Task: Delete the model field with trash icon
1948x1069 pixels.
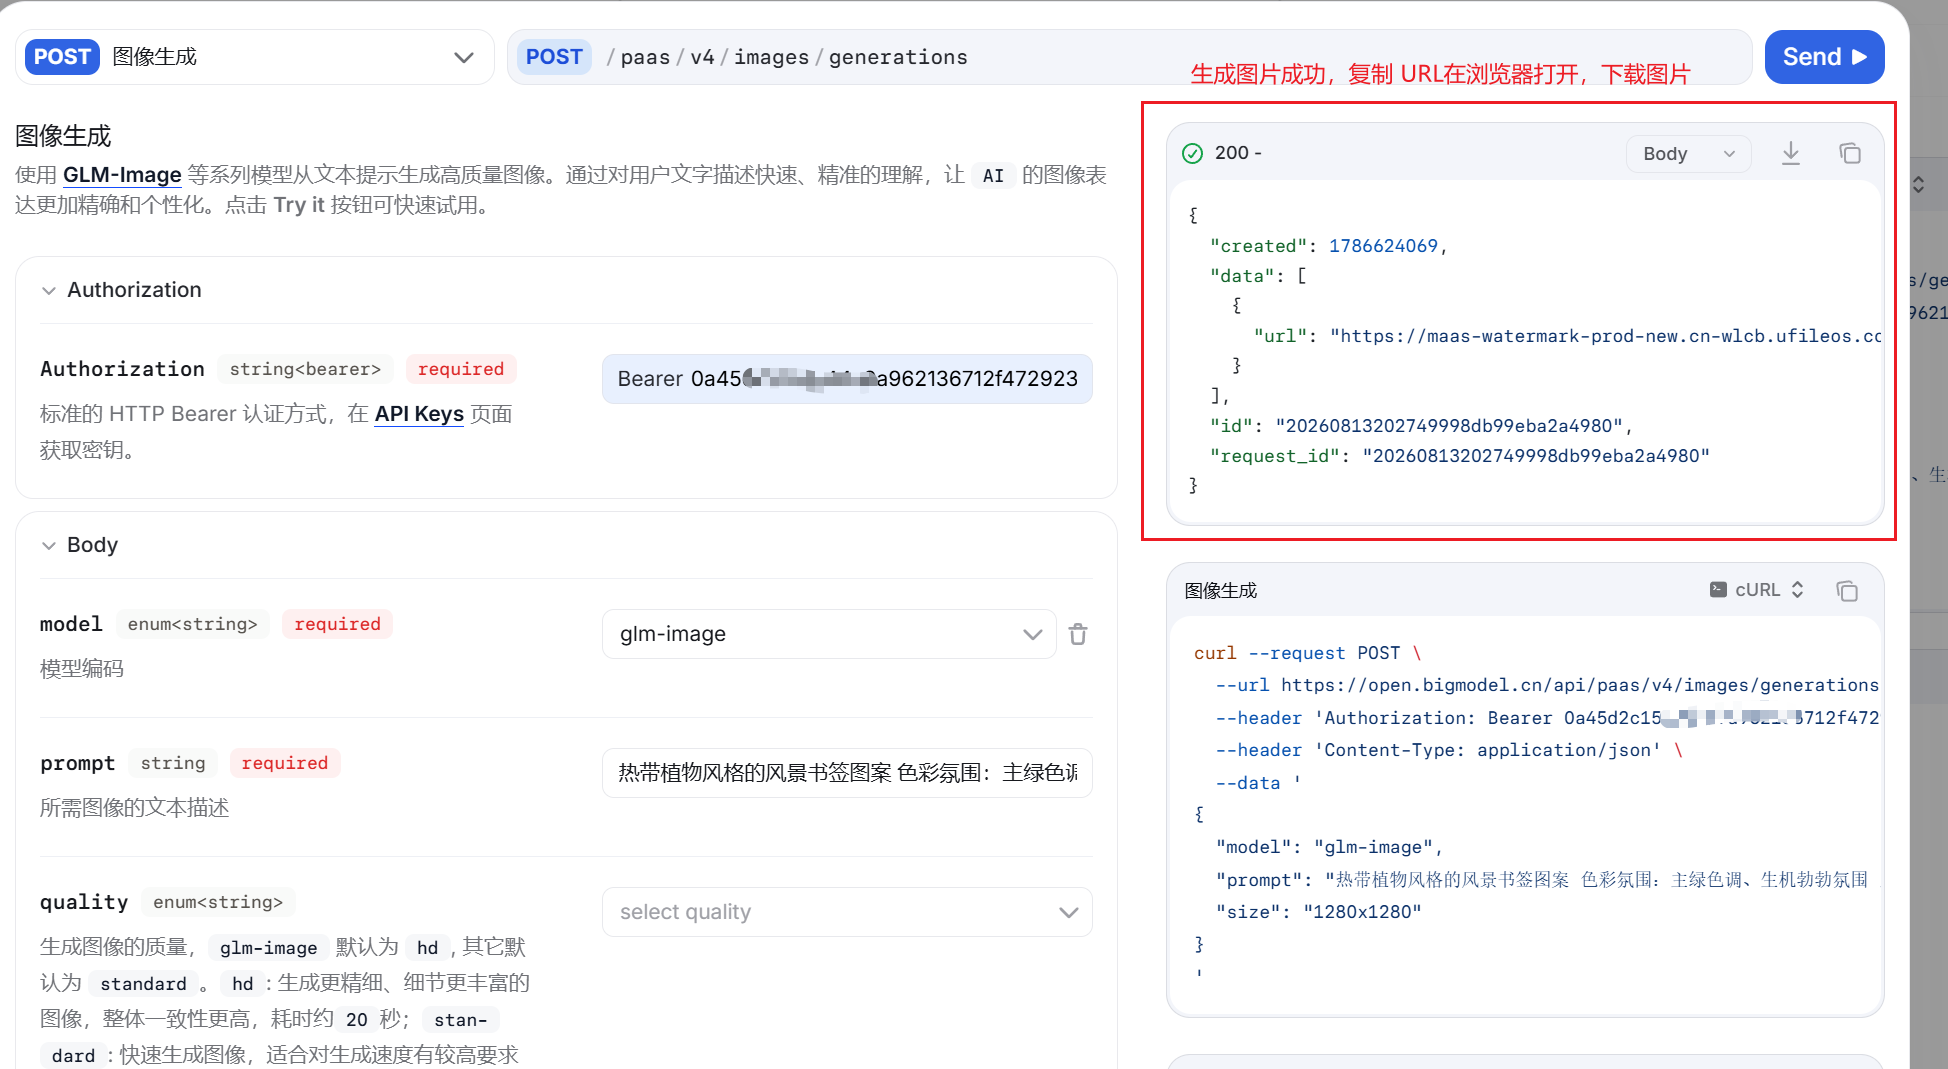Action: click(x=1078, y=634)
